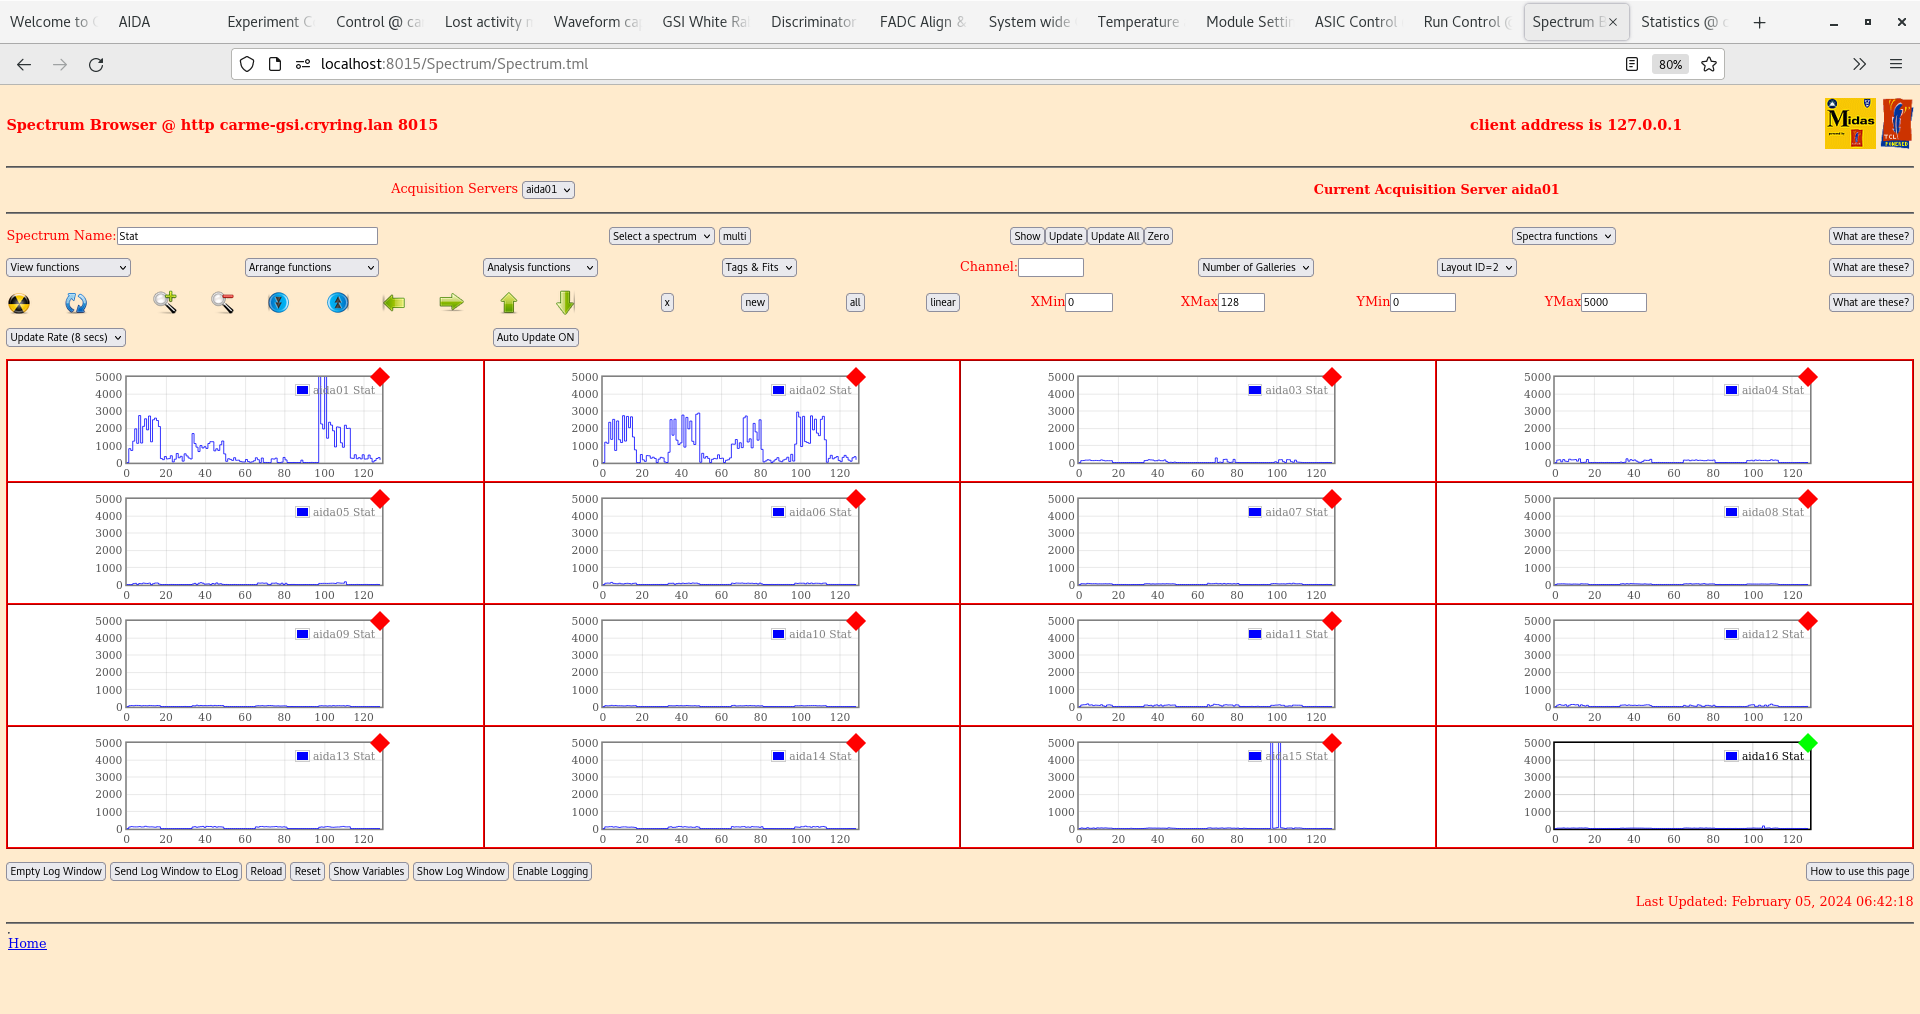Click the green down arrow icon

[x=566, y=302]
